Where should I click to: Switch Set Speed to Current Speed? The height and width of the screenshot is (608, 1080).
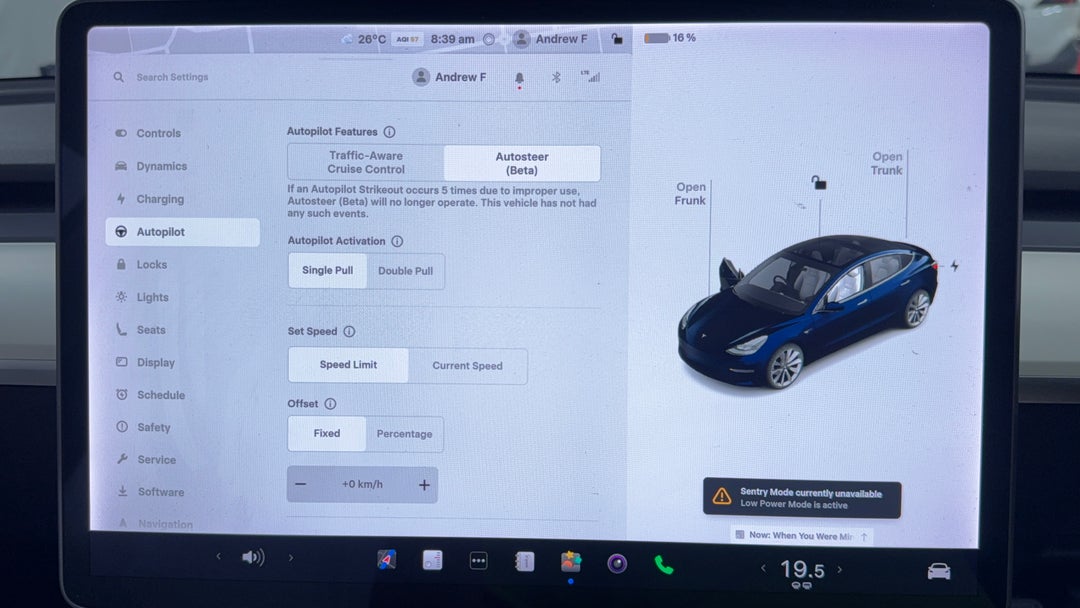tap(466, 366)
